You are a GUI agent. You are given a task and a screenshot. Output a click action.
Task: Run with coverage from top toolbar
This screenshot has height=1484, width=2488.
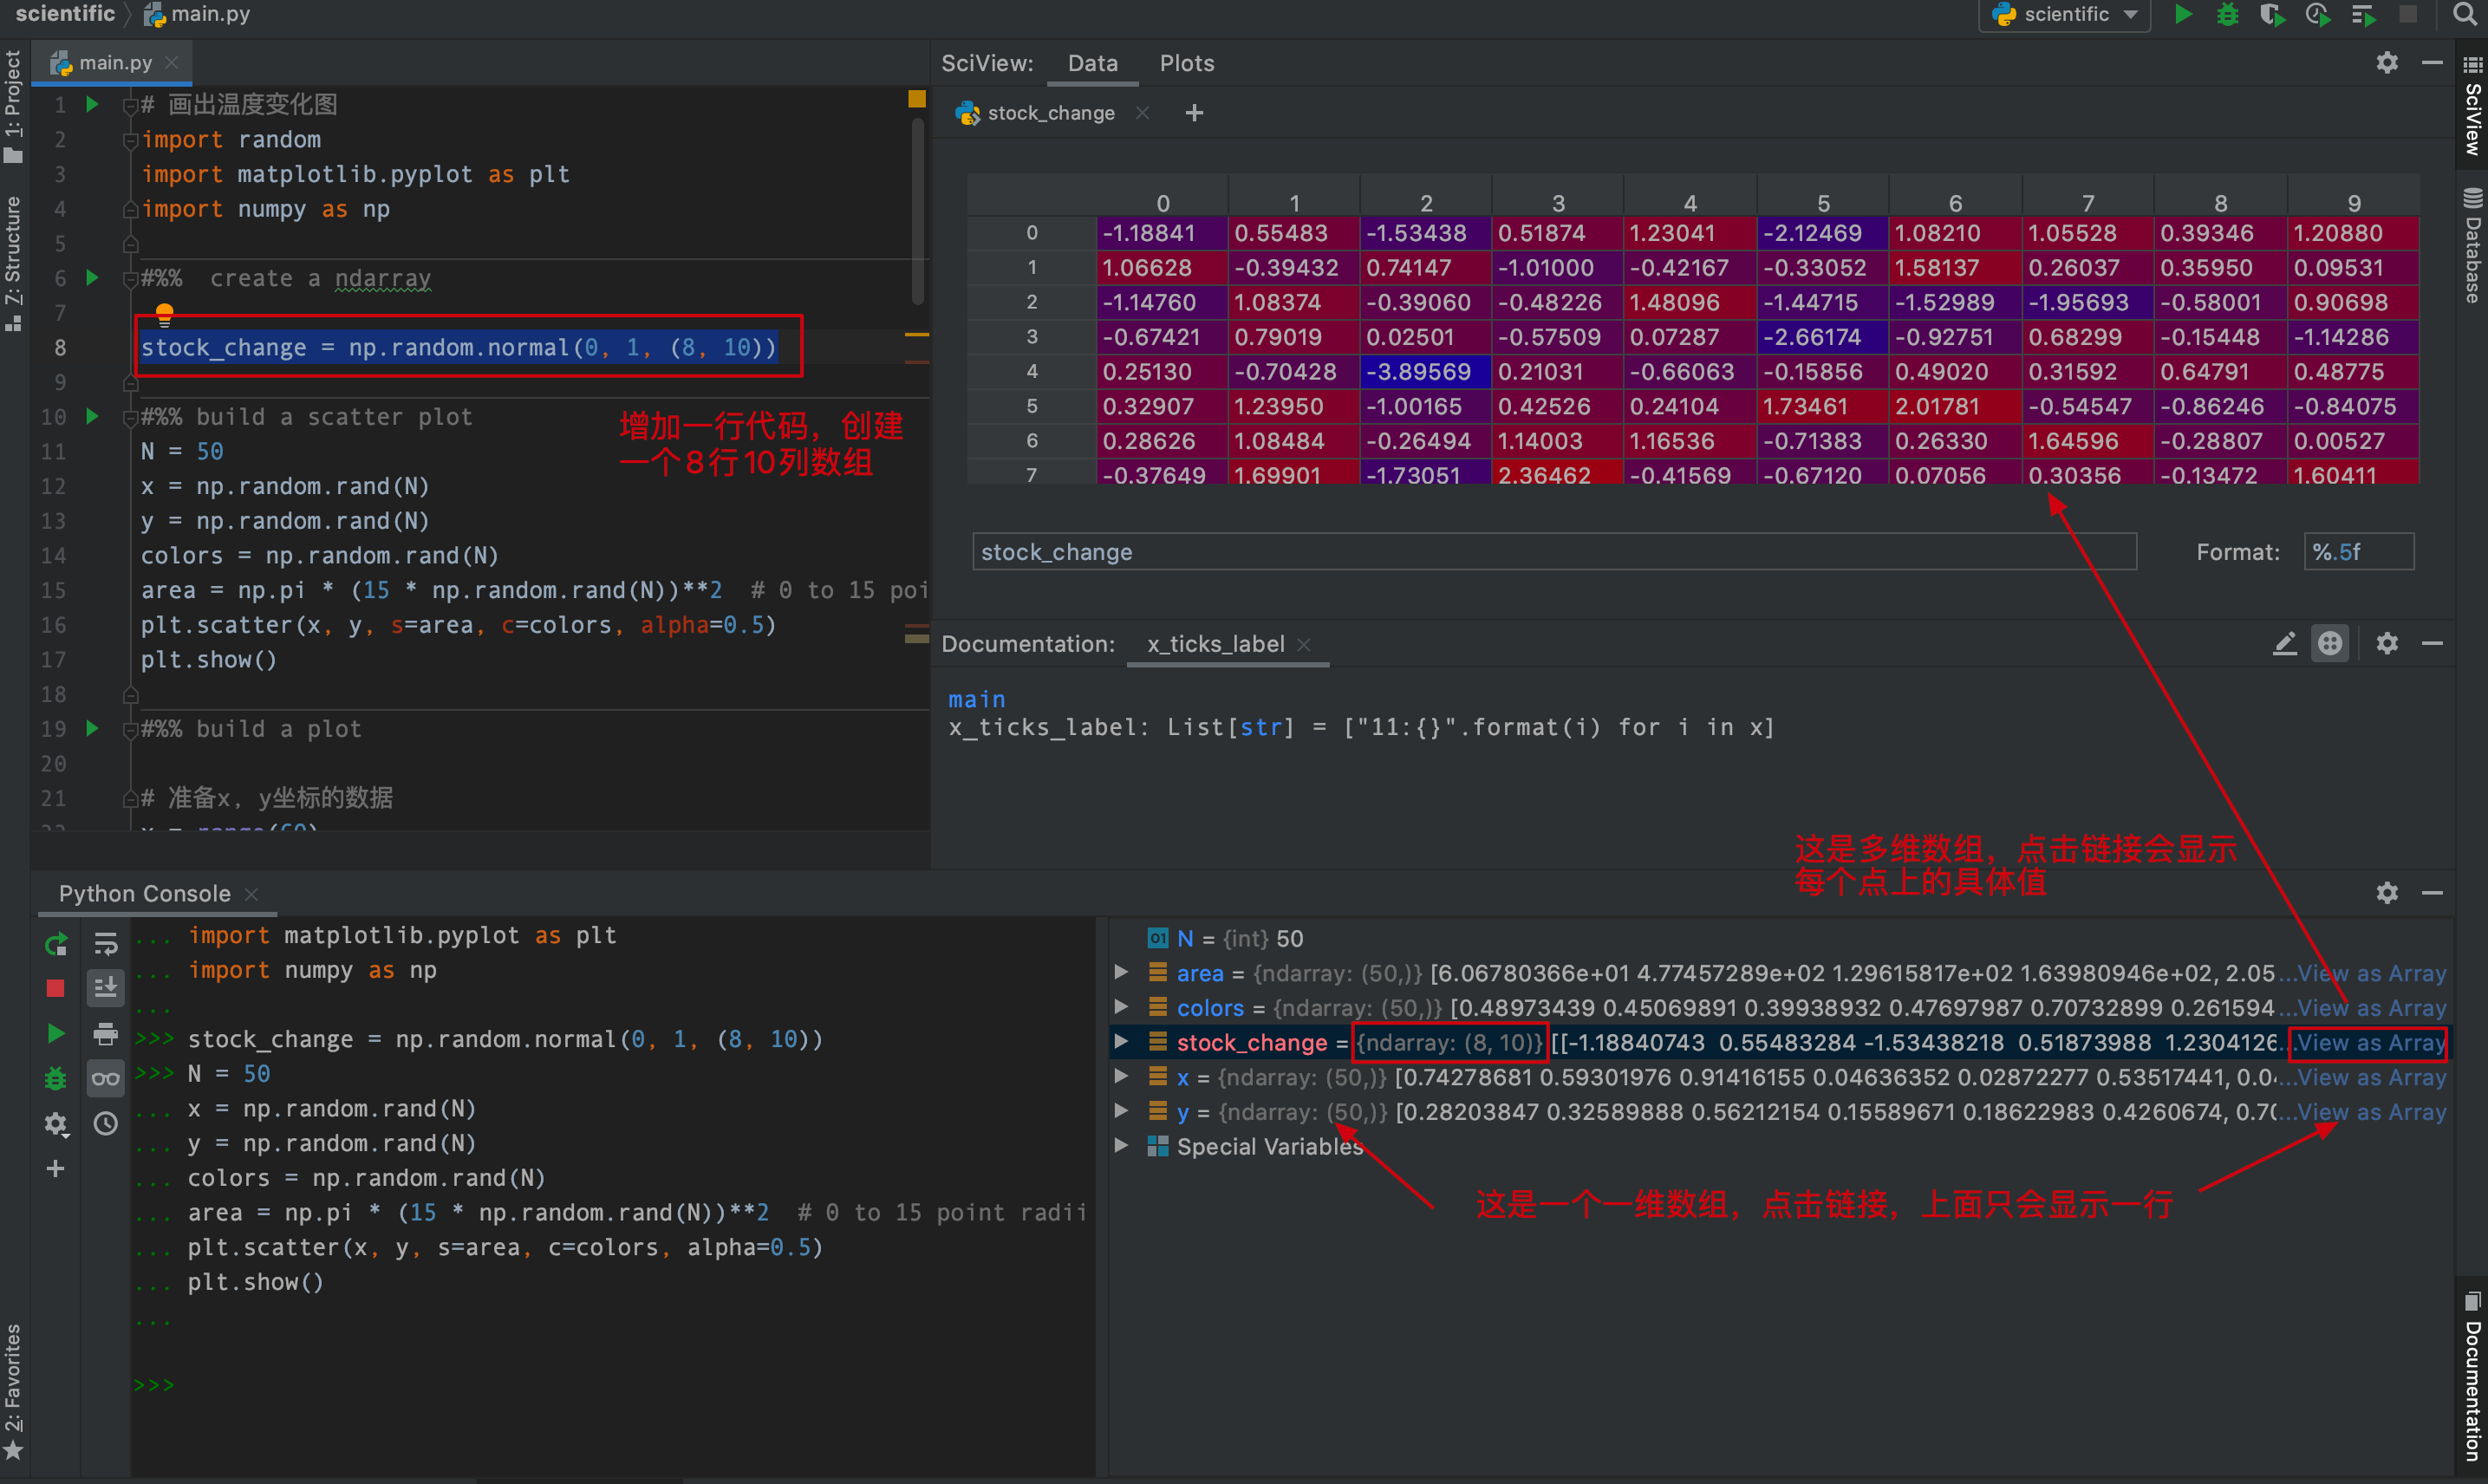coord(2272,15)
